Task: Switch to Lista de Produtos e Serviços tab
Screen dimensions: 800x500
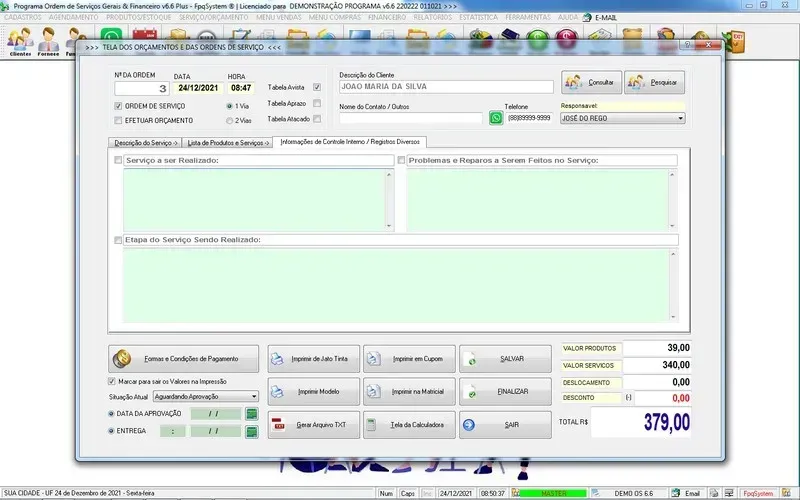Action: point(229,143)
